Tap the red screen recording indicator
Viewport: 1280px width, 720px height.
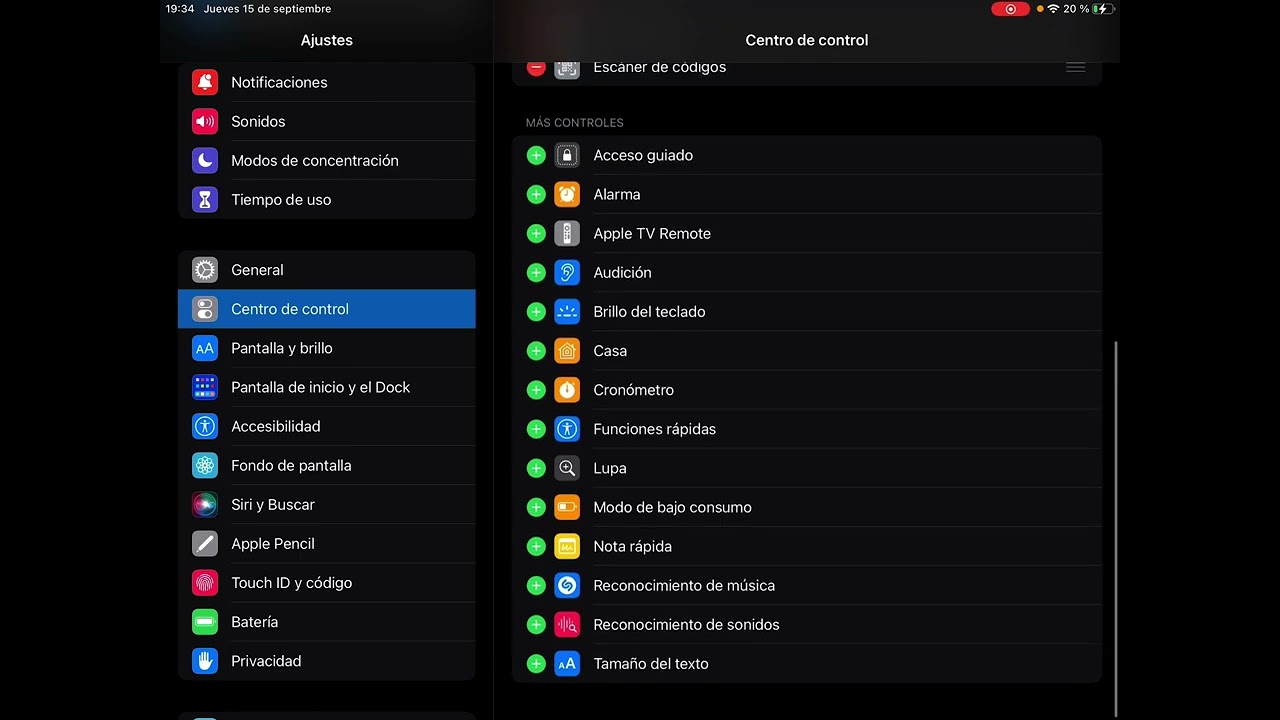(x=1010, y=9)
